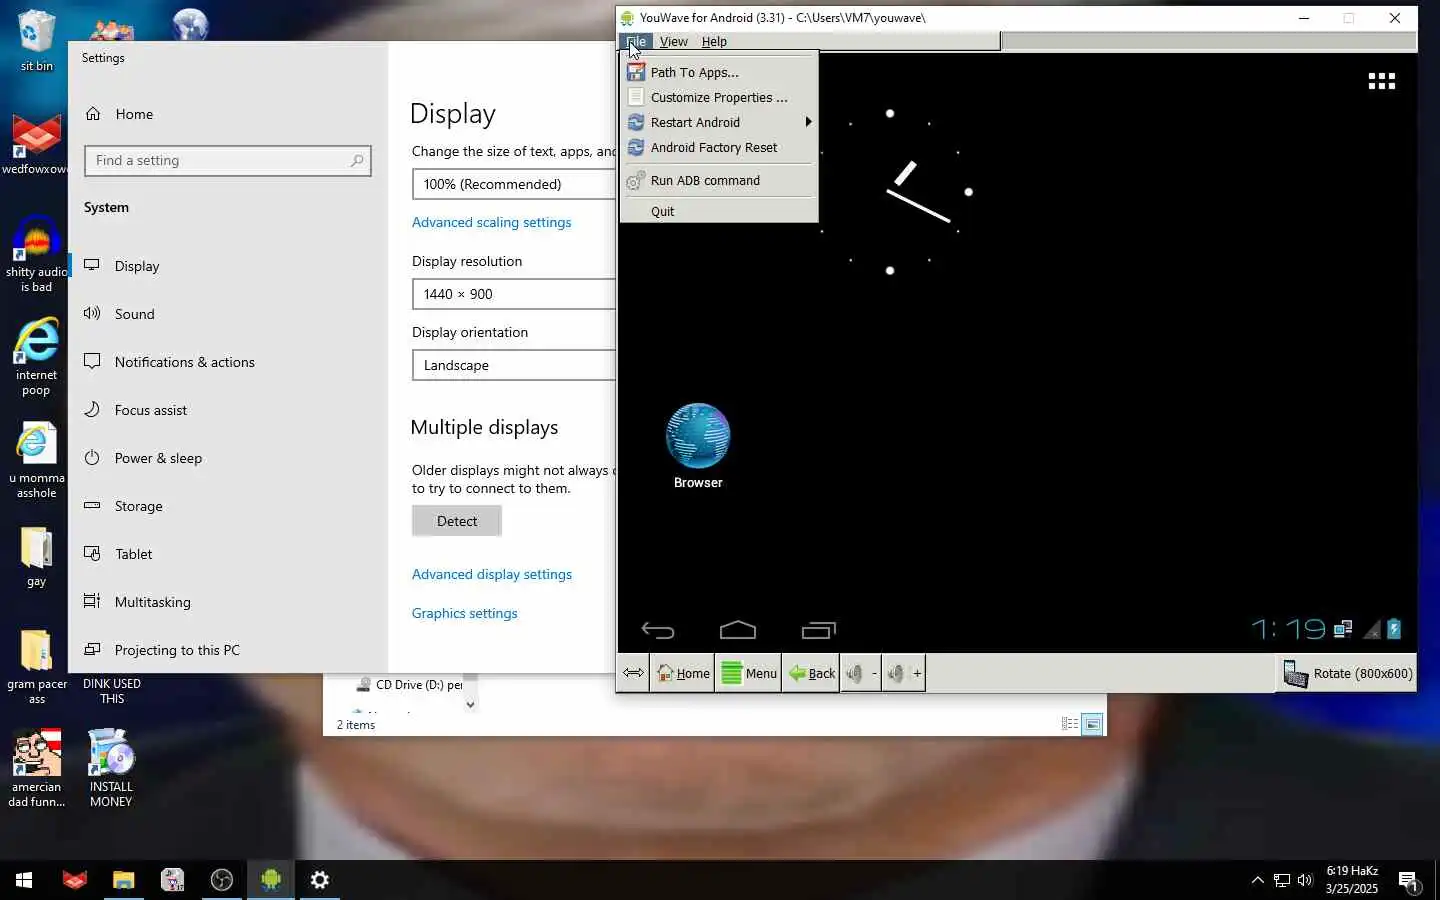Open Graphics settings link

click(464, 613)
